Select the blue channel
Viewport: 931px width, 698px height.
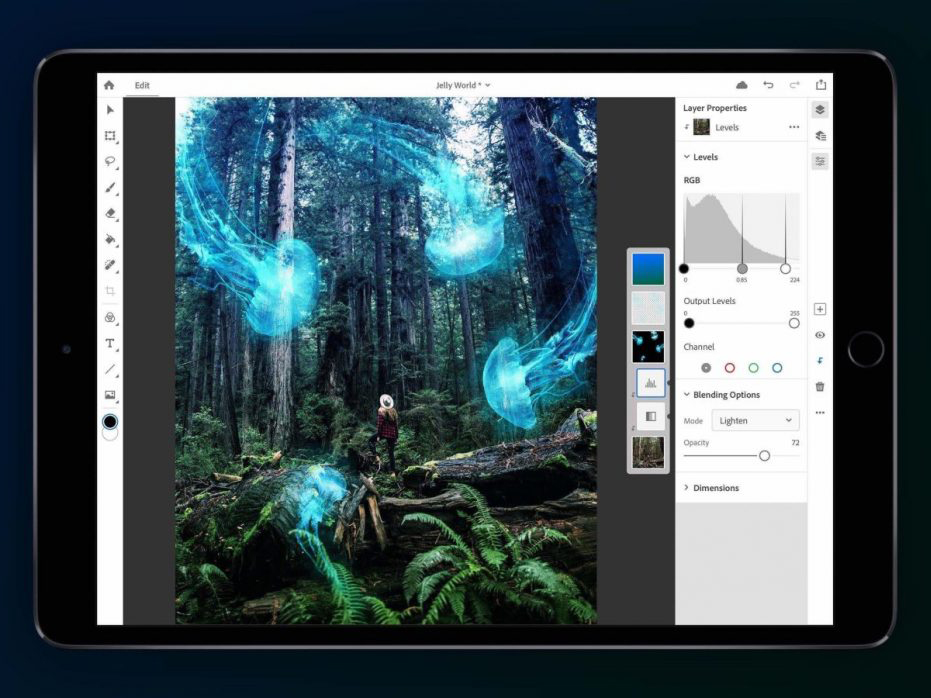coord(777,368)
